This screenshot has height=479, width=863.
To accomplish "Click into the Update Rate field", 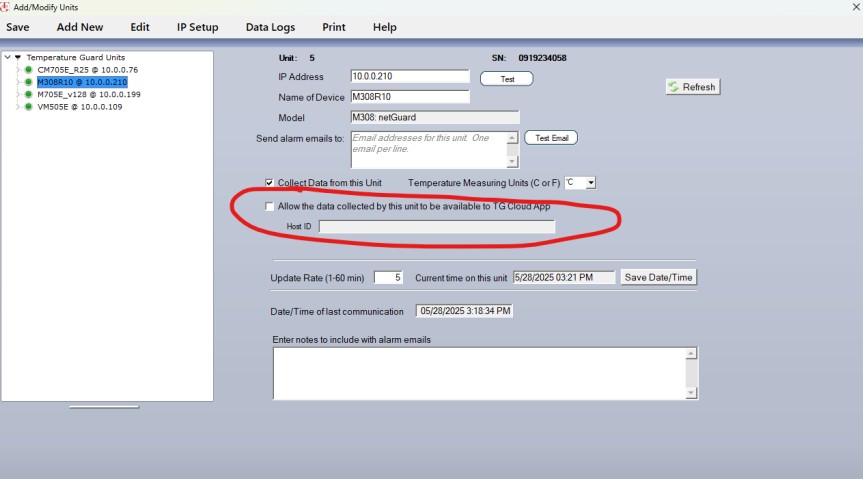I will coord(387,277).
